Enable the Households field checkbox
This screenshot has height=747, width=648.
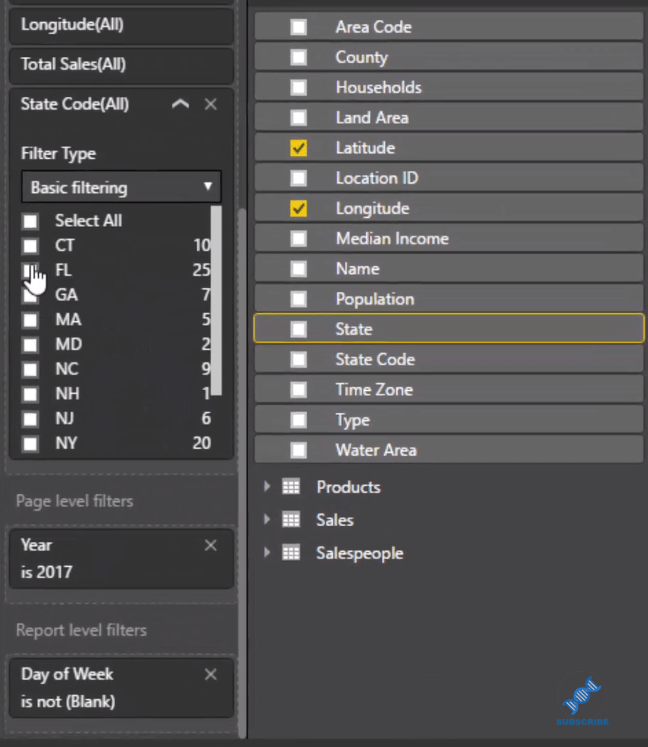pyautogui.click(x=299, y=88)
